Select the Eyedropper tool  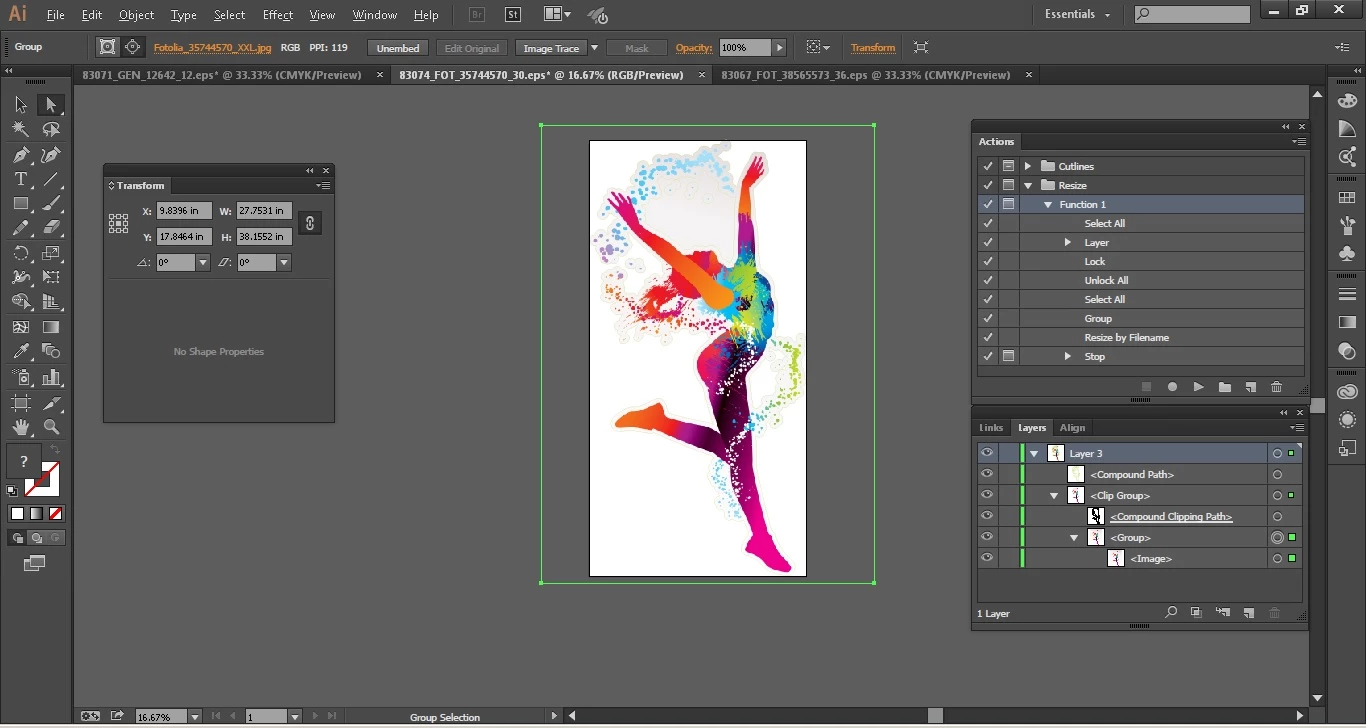pyautogui.click(x=21, y=352)
